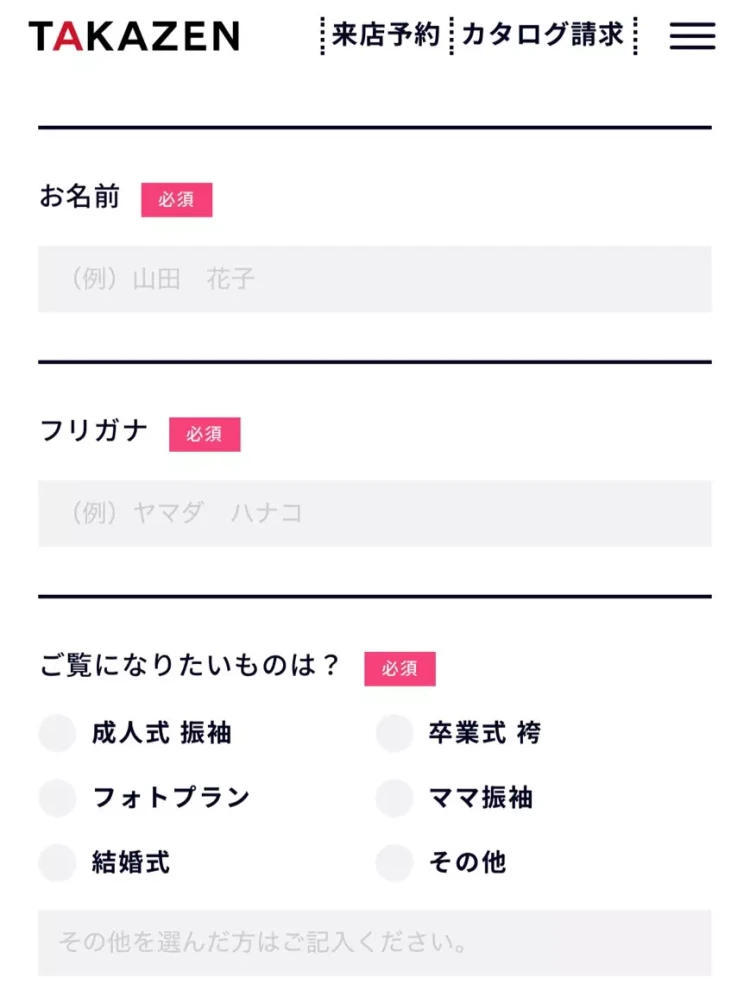Pick the その他 radio option
Screen dimensions: 750x996
tap(394, 862)
